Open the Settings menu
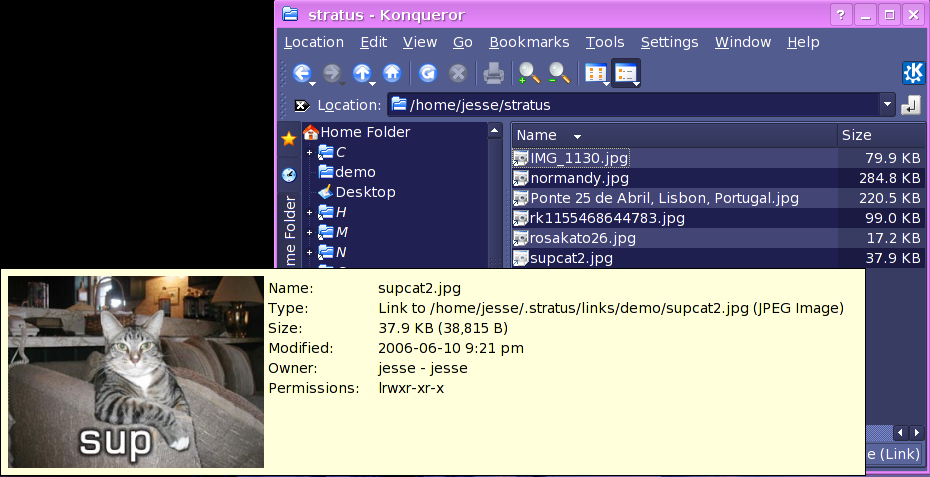930x477 pixels. click(x=670, y=42)
